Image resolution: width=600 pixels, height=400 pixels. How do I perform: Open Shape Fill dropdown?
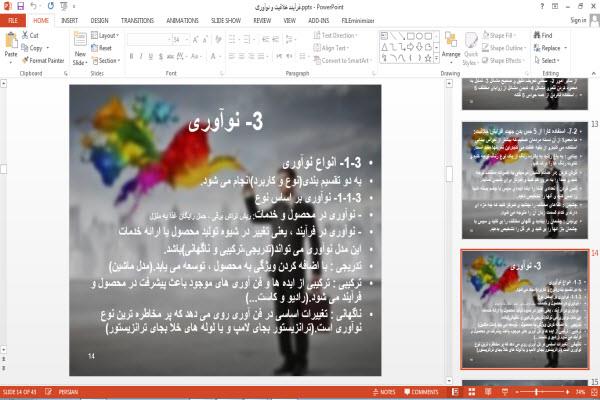point(499,35)
